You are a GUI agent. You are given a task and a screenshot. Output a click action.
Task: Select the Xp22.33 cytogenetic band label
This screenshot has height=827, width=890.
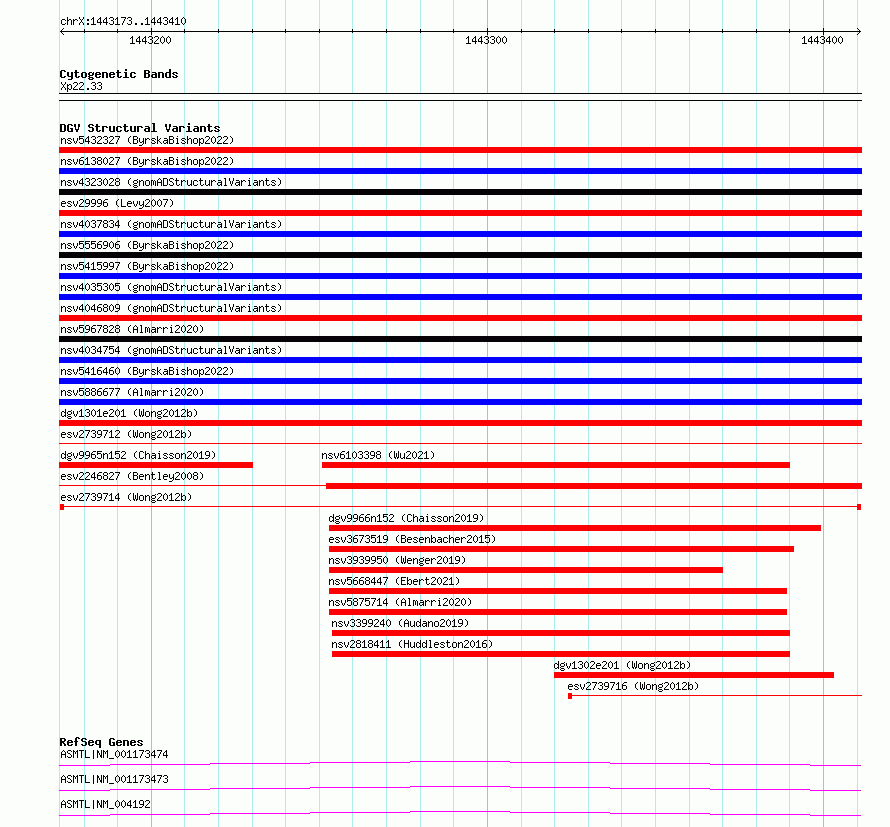[81, 86]
